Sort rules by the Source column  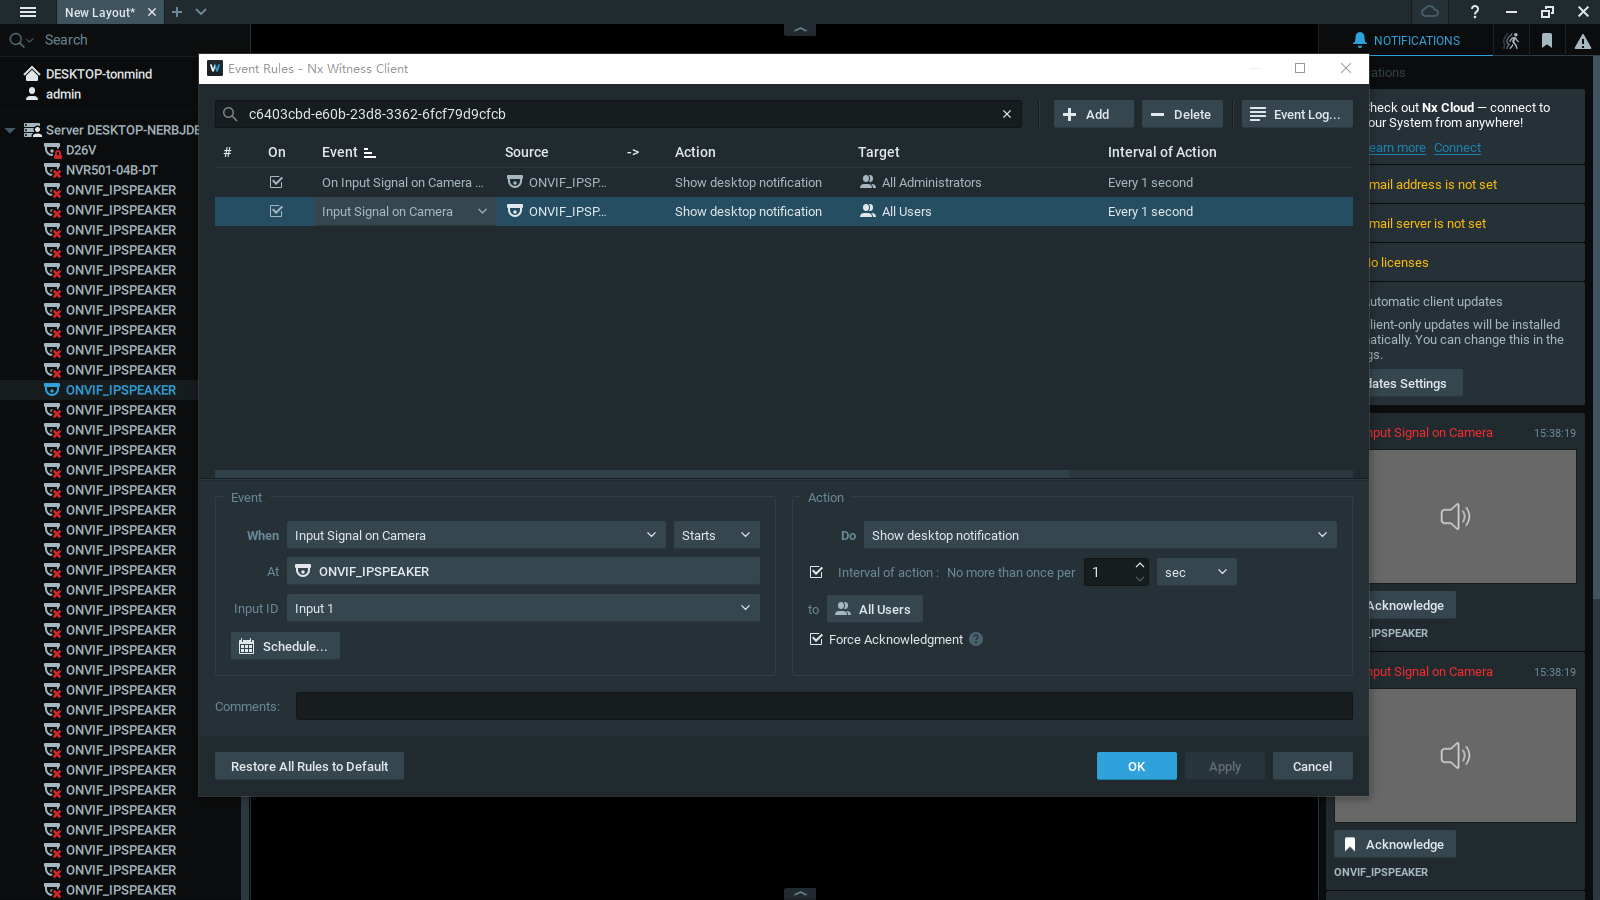point(527,152)
